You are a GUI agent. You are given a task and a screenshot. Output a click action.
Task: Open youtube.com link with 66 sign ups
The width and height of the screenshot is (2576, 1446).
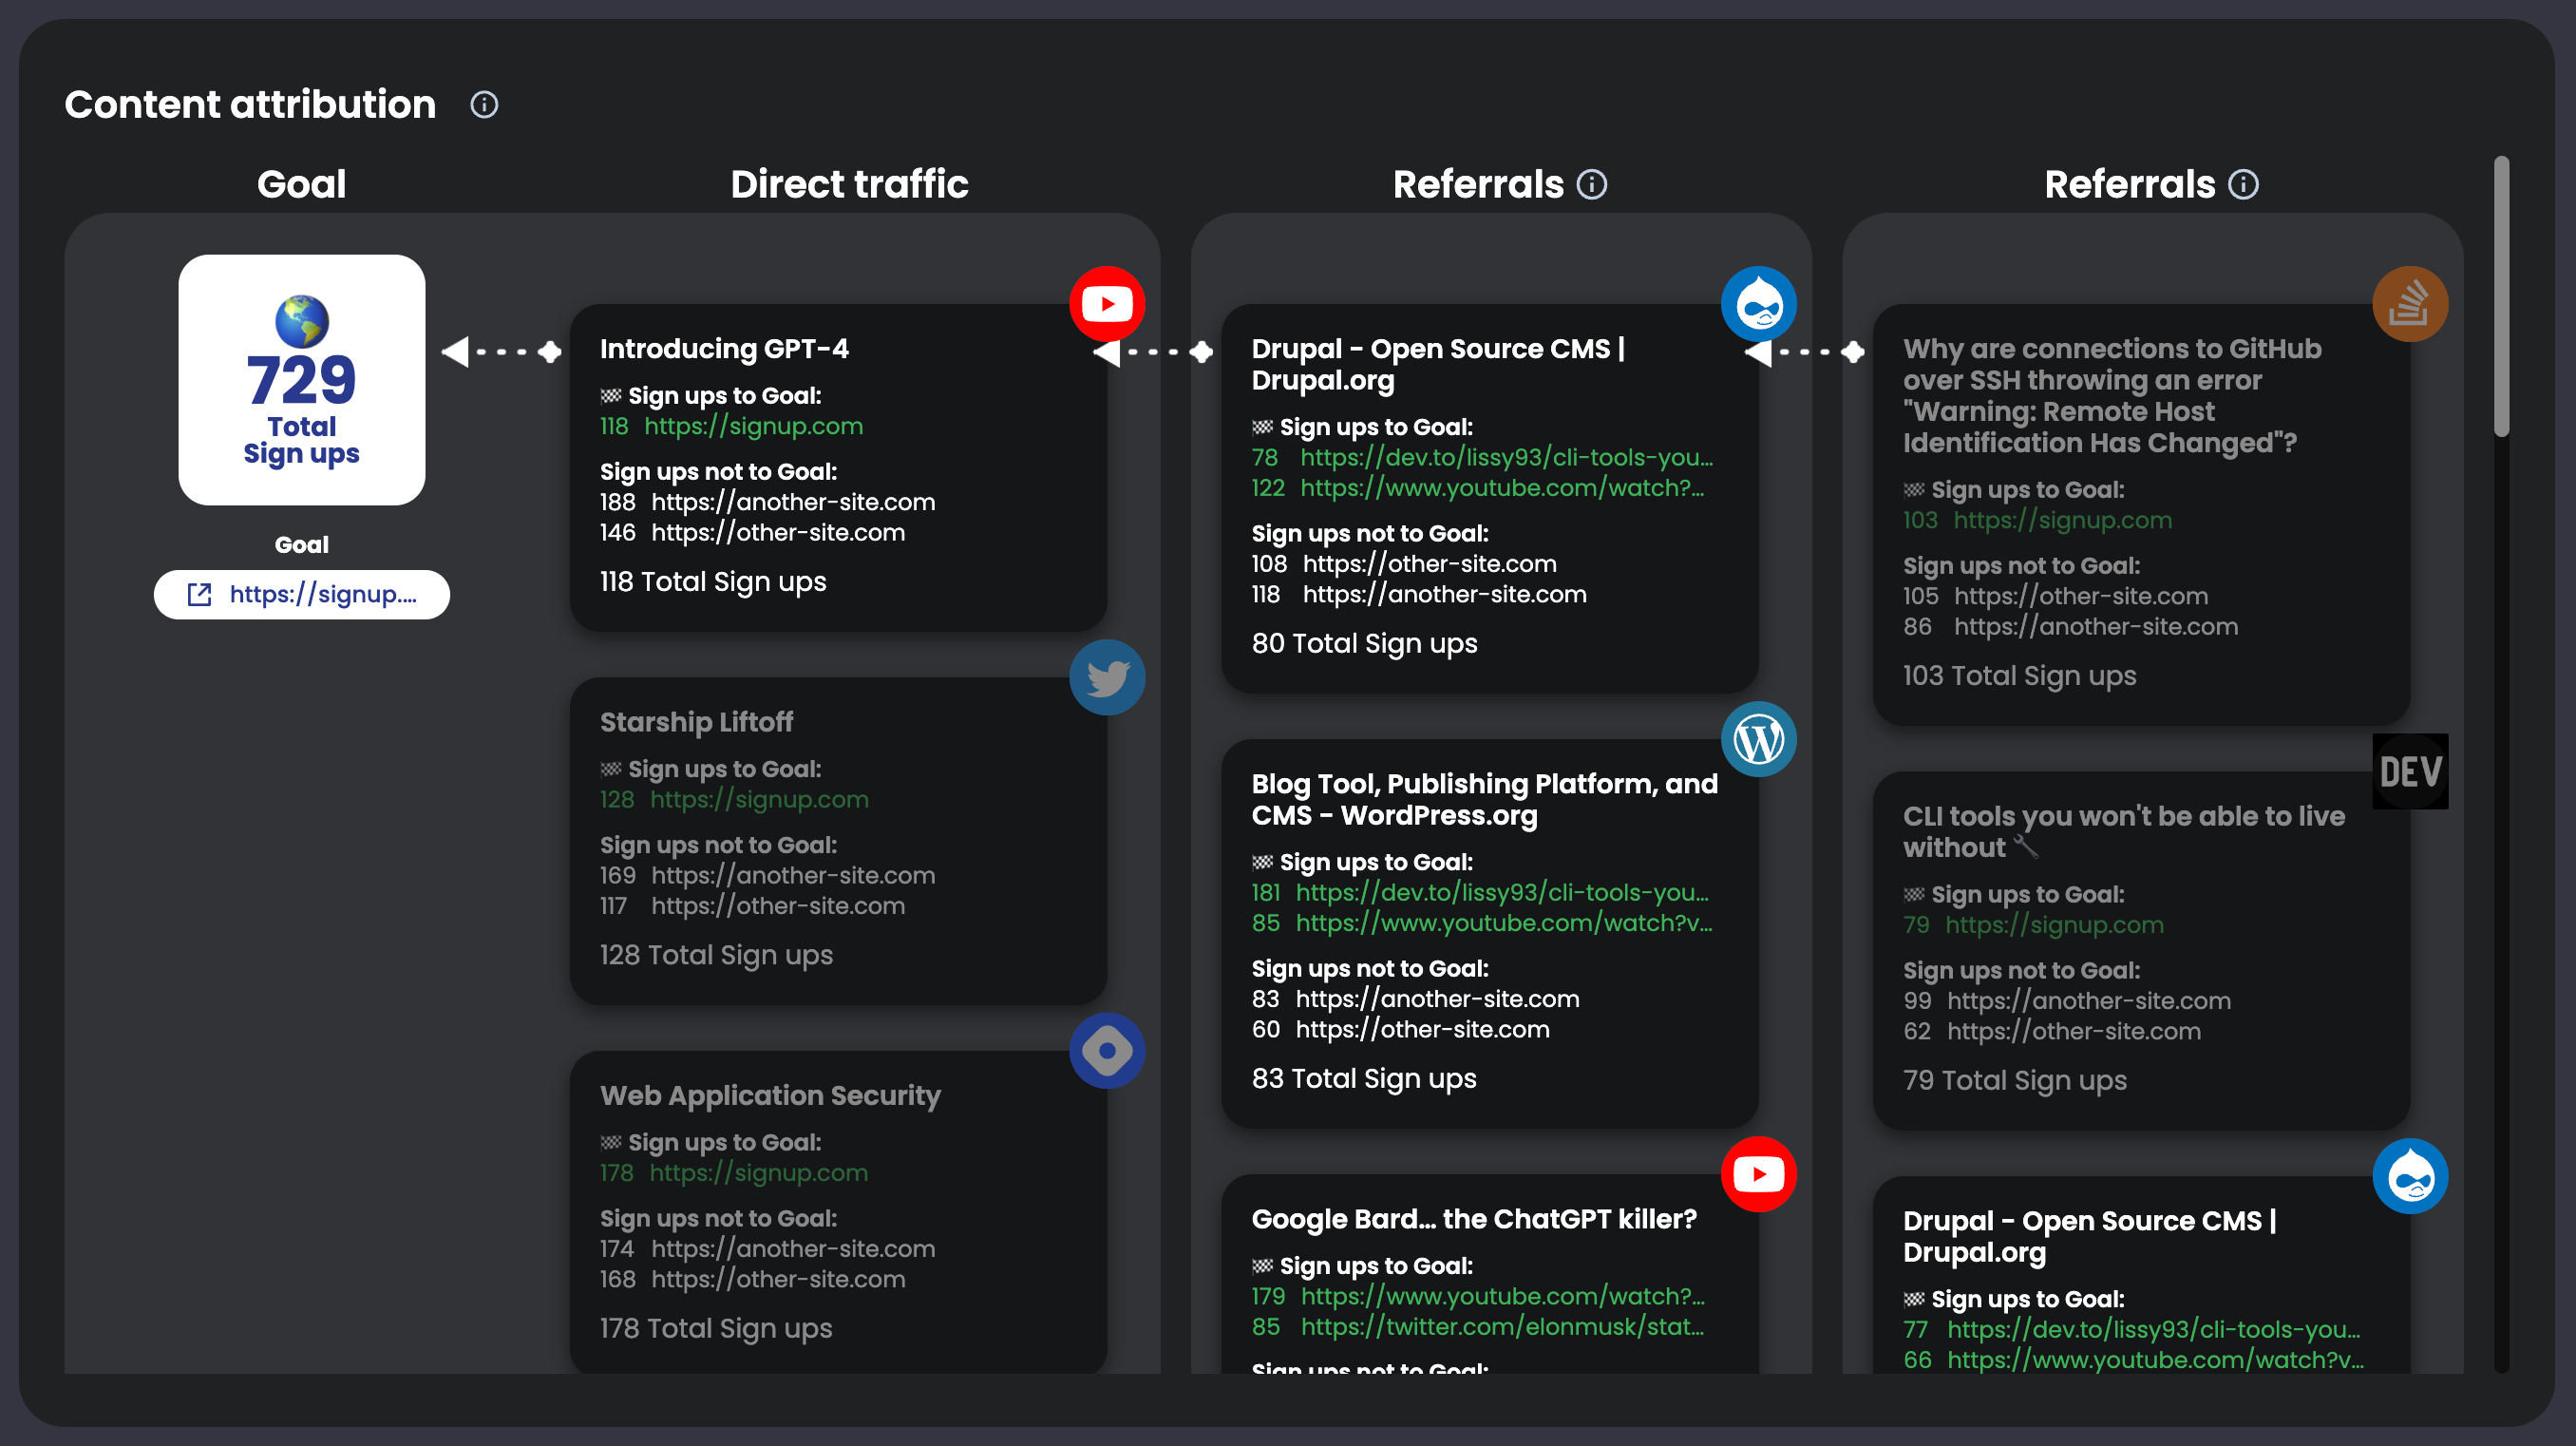pyautogui.click(x=2155, y=1360)
